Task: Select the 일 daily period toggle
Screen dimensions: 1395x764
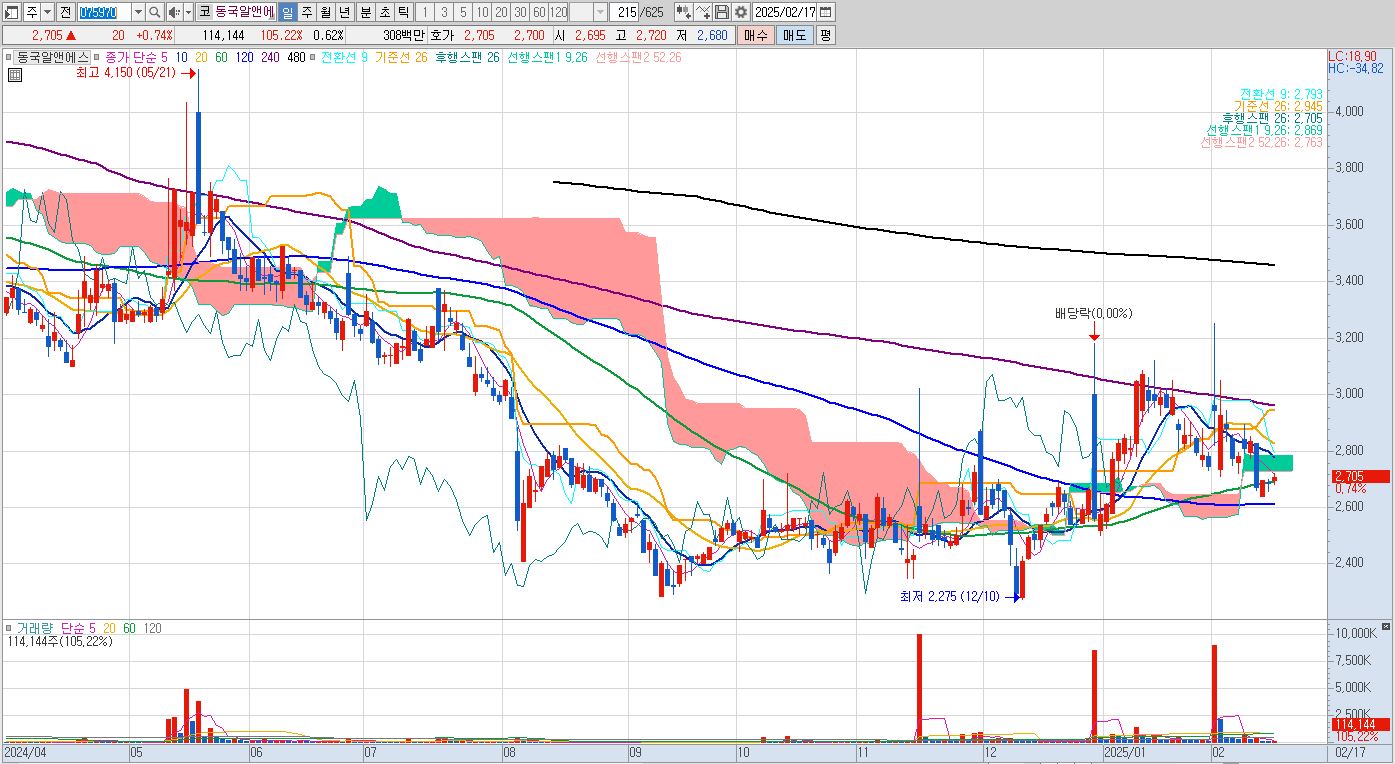Action: point(287,12)
